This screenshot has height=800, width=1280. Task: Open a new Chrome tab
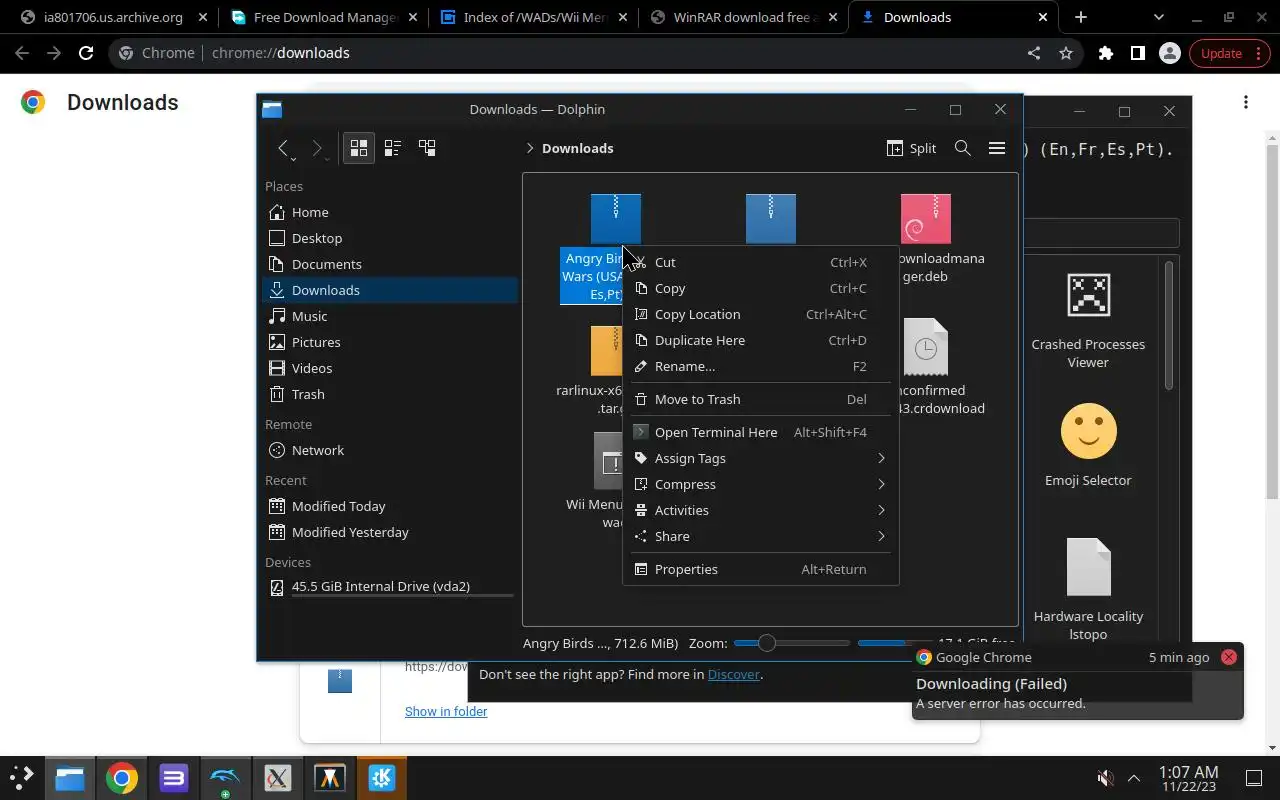[x=1081, y=17]
